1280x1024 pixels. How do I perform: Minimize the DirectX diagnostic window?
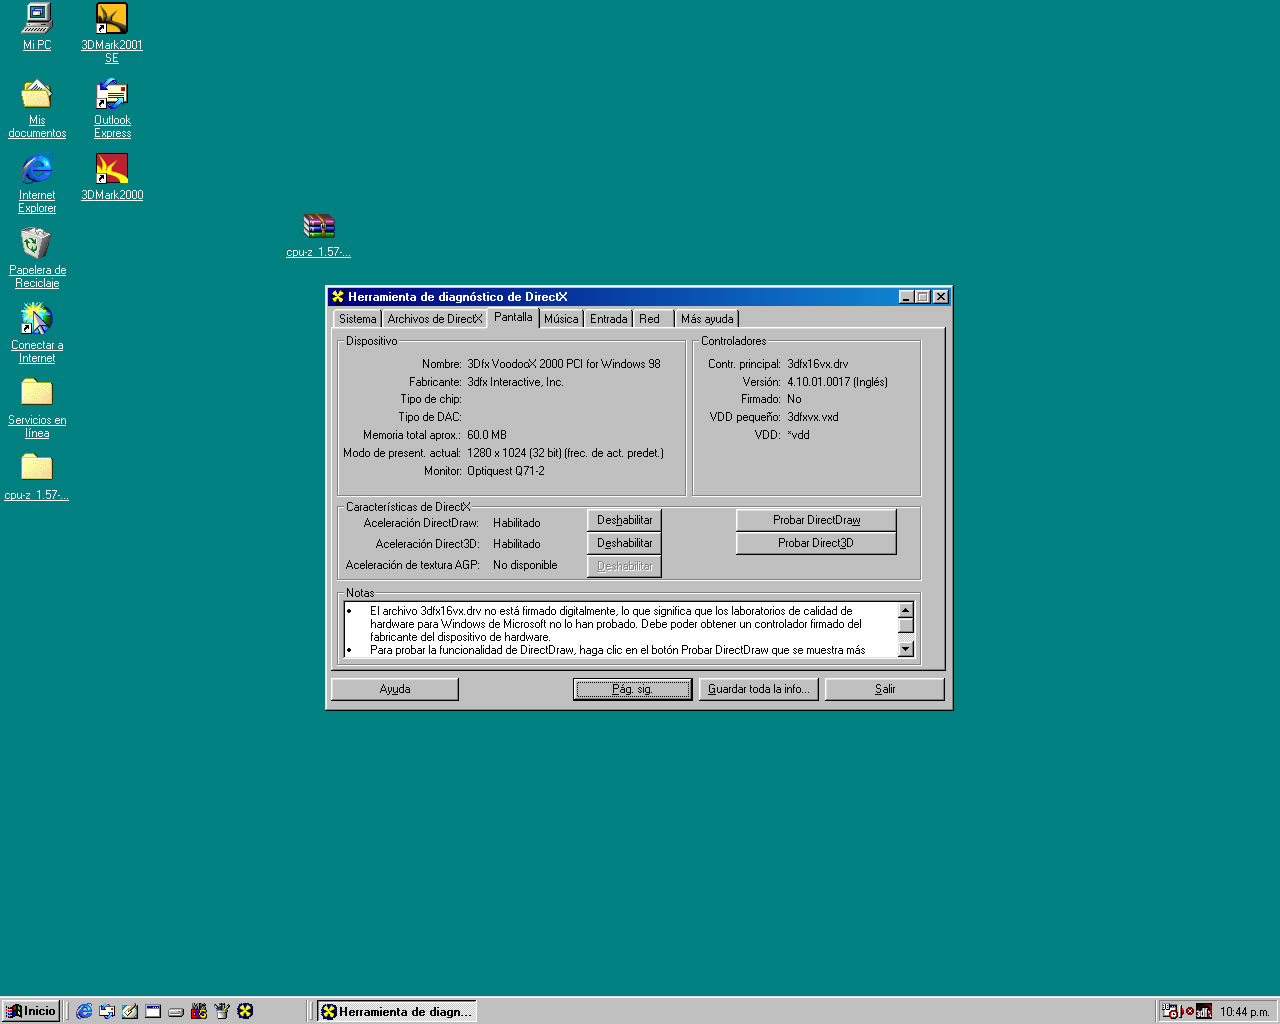coord(906,297)
